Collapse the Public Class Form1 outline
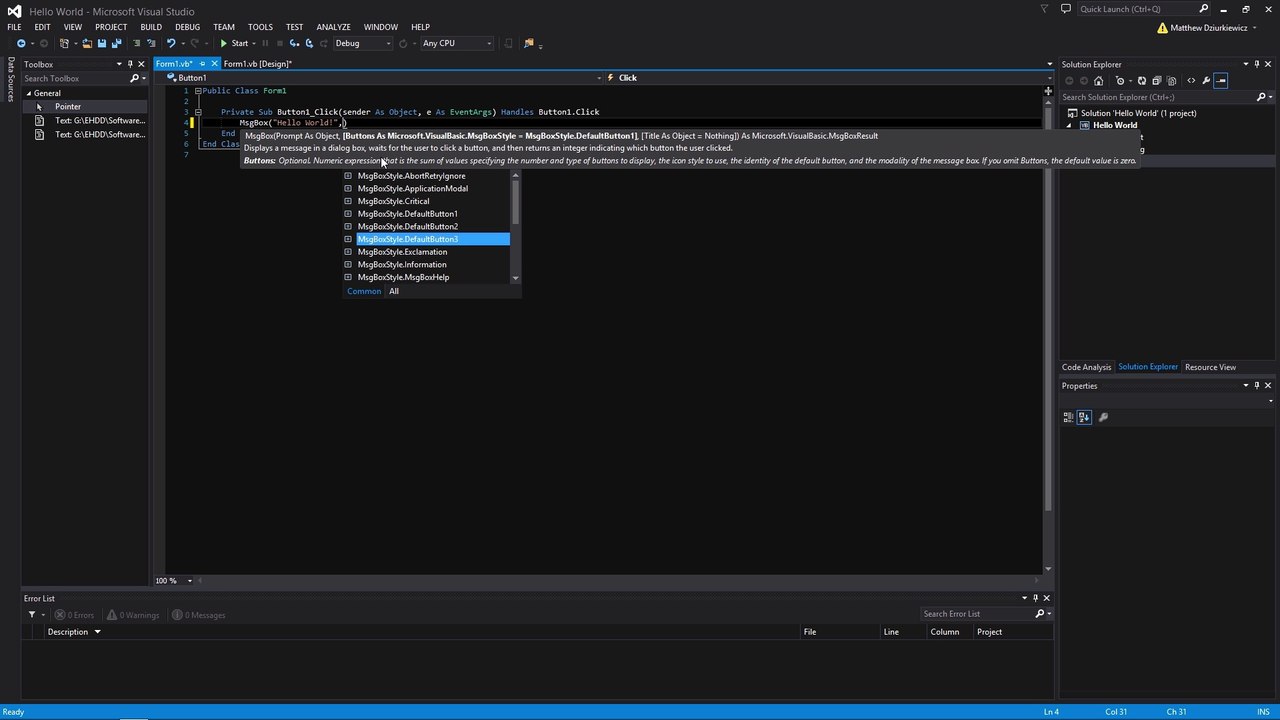 198,91
